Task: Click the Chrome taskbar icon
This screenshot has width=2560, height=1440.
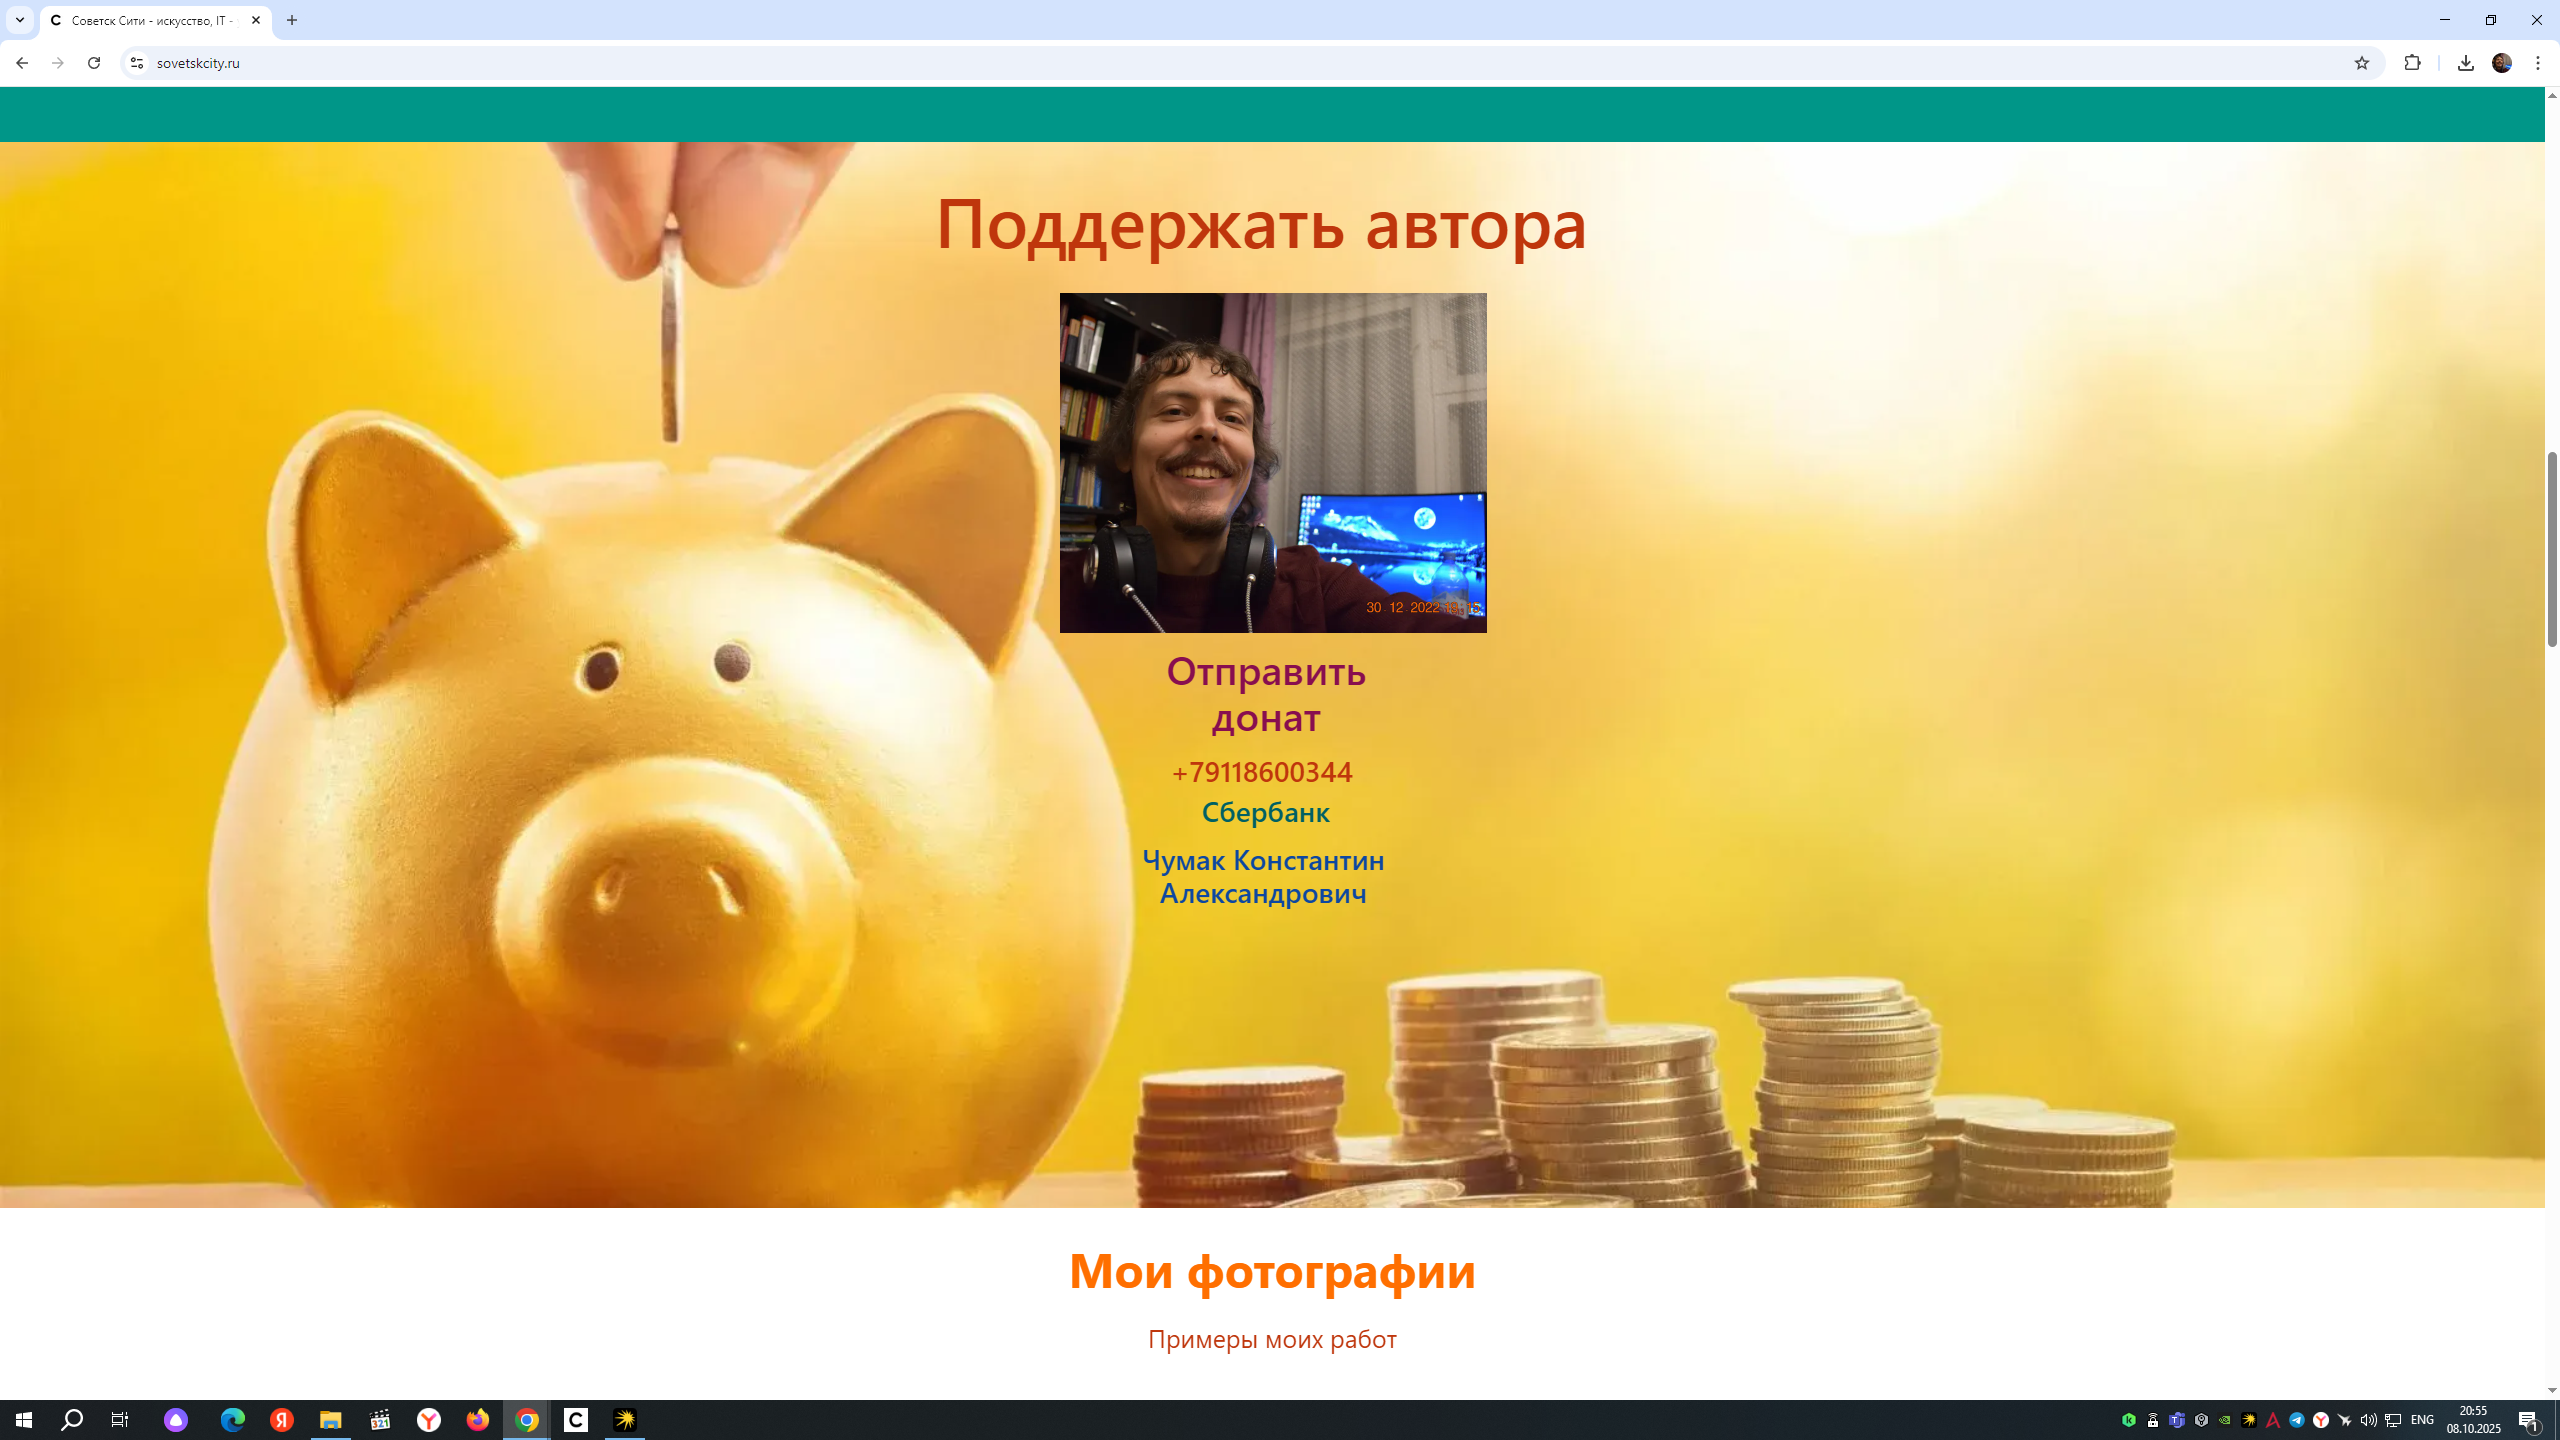Action: (527, 1420)
